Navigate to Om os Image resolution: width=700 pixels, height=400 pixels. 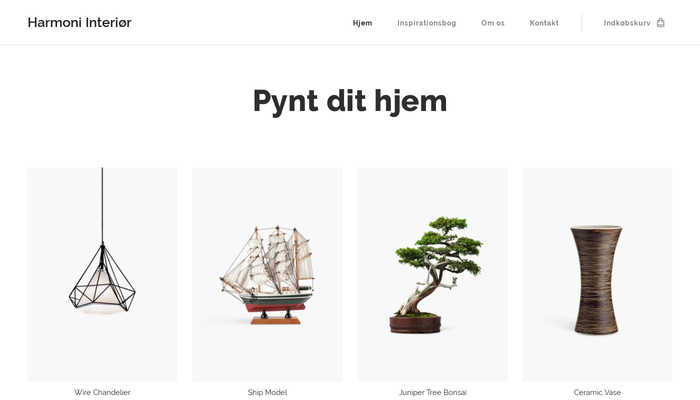[493, 23]
